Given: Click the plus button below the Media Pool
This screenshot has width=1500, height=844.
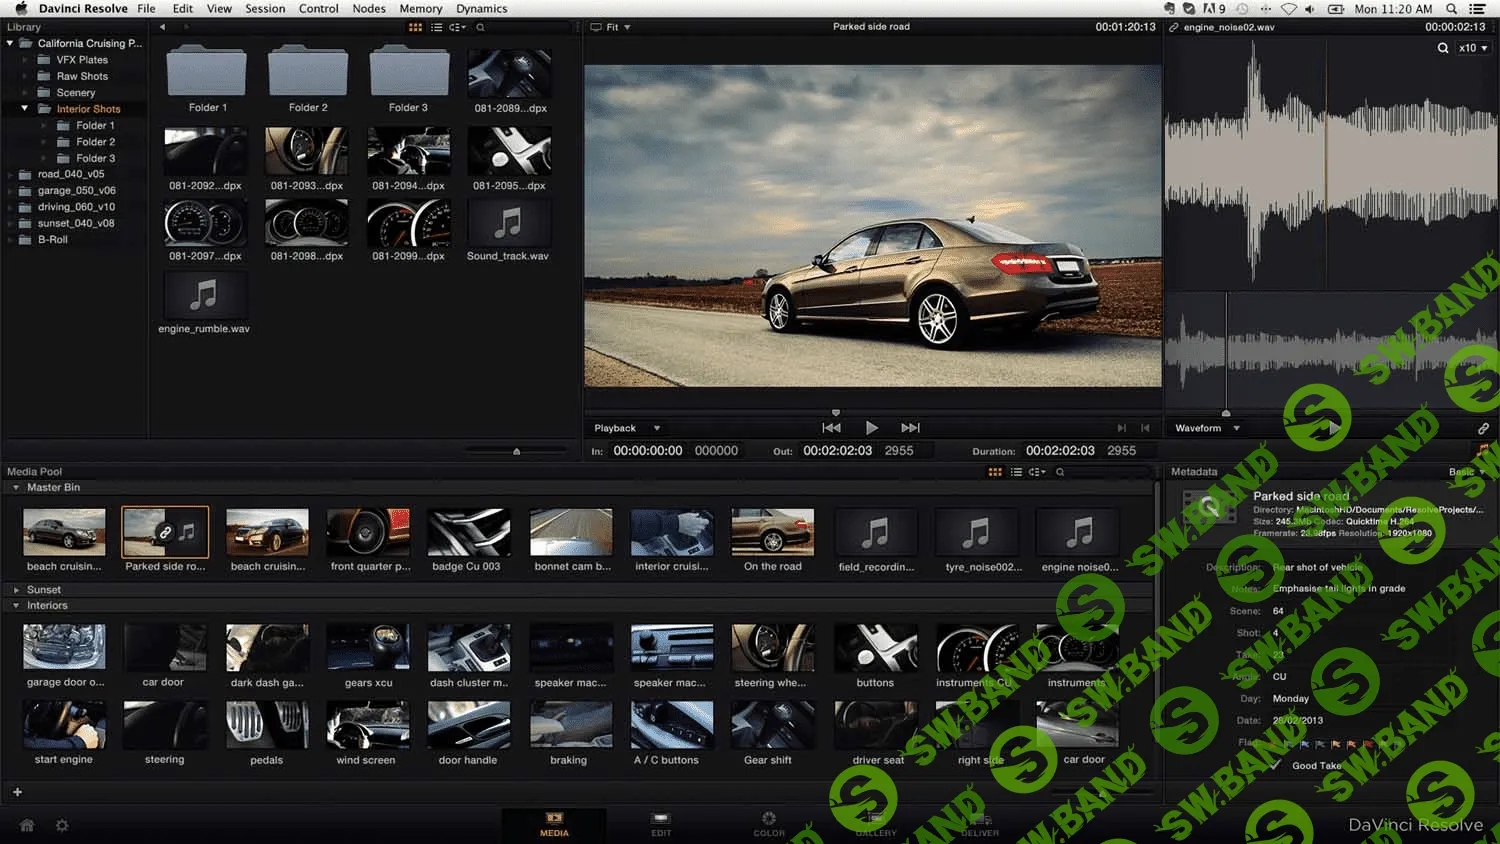Looking at the screenshot, I should tap(16, 791).
